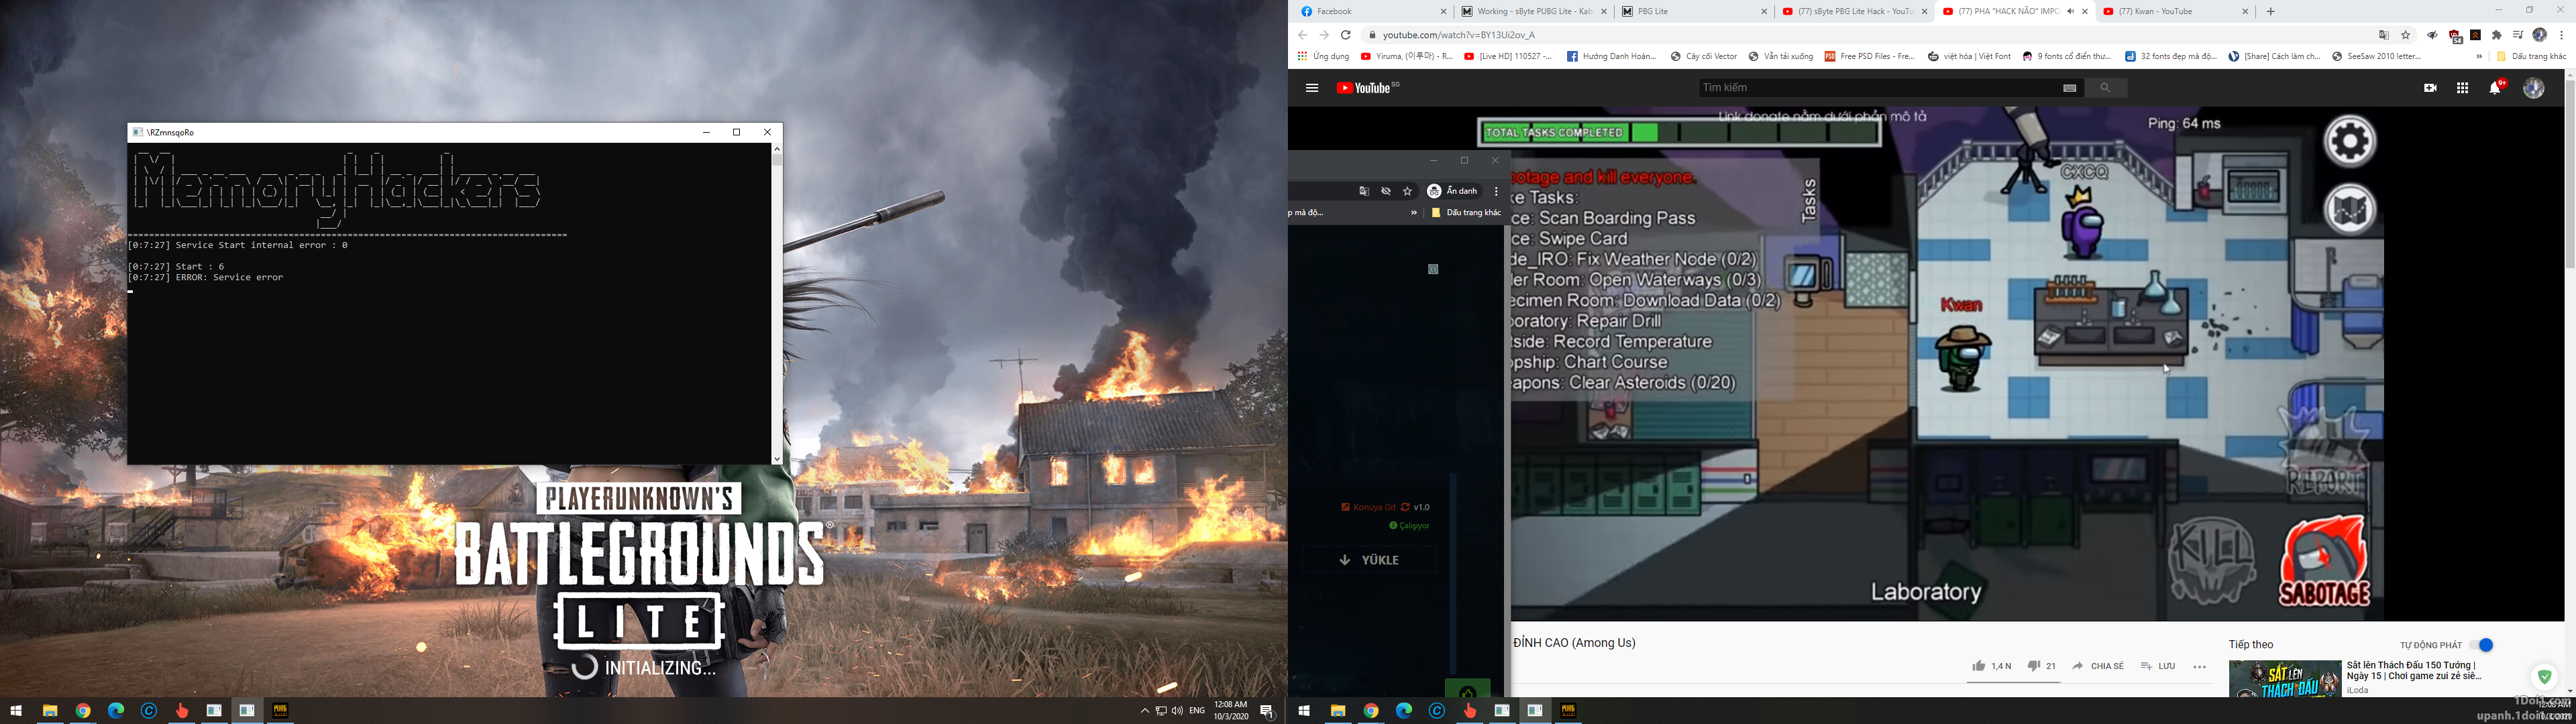Screen dimensions: 2576x724
Task: Focus the Tìm kiếm search field
Action: (x=1878, y=88)
